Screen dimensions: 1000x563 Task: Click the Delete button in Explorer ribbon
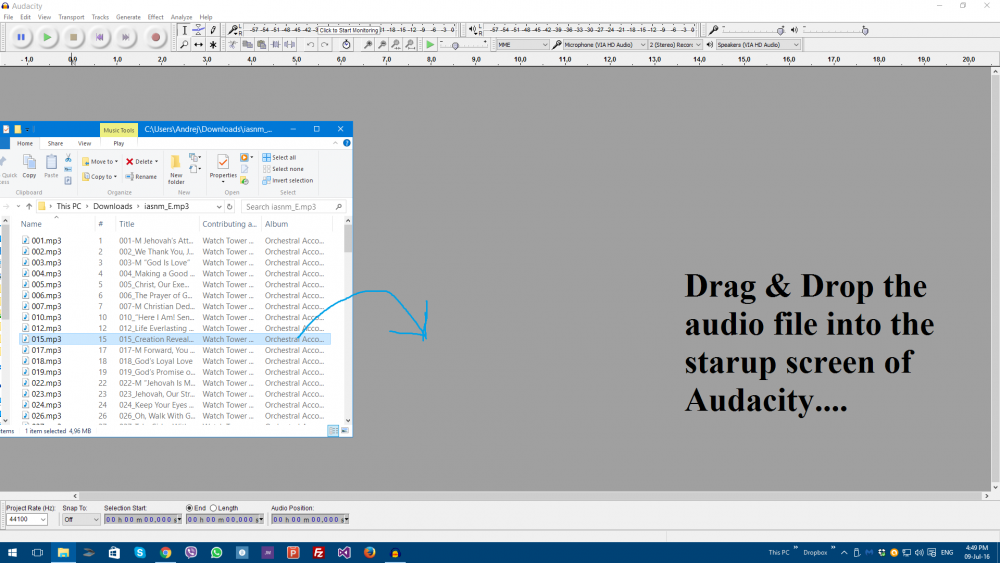142,162
